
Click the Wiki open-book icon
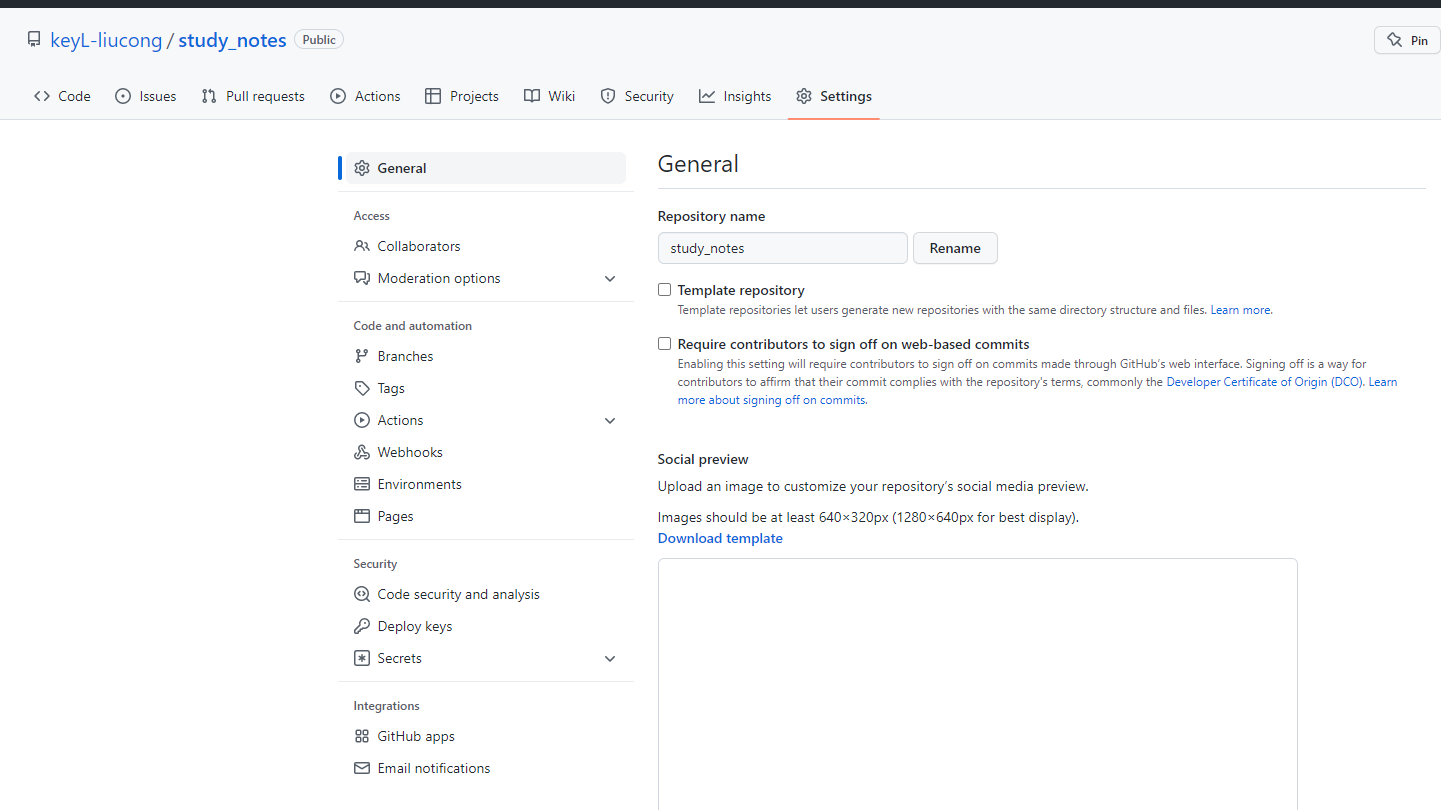tap(532, 96)
